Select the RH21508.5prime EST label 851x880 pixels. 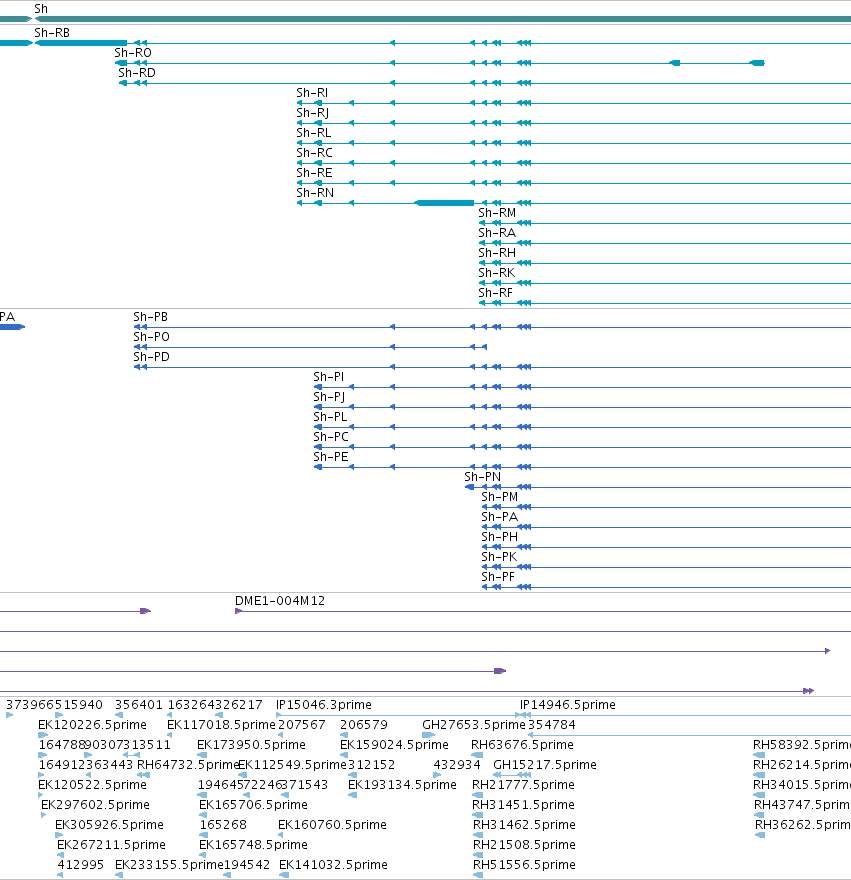[524, 845]
